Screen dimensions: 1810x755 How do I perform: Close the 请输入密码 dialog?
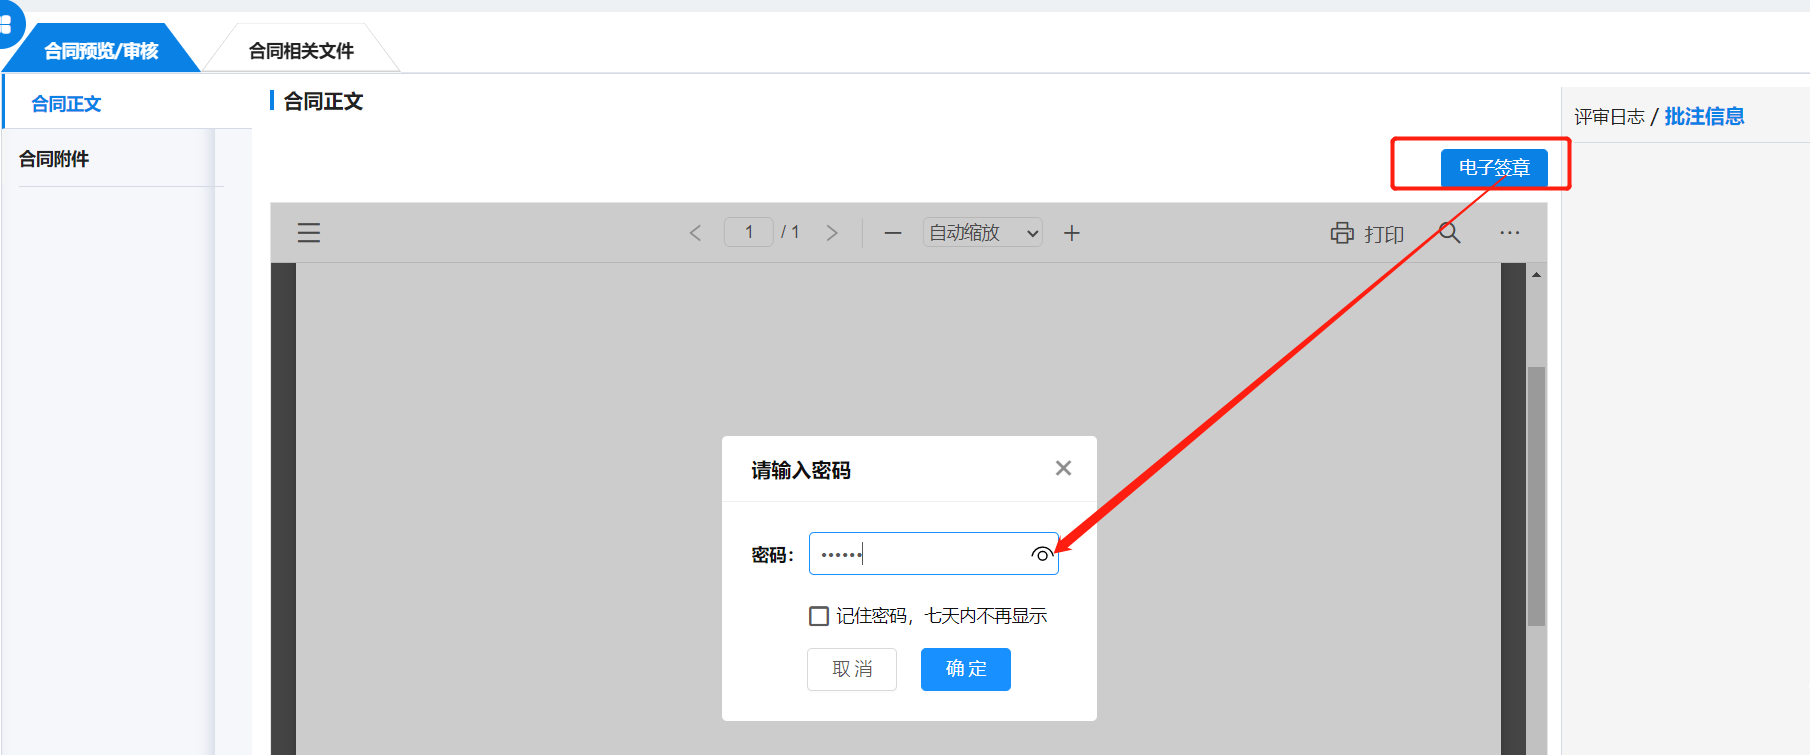pyautogui.click(x=1063, y=468)
